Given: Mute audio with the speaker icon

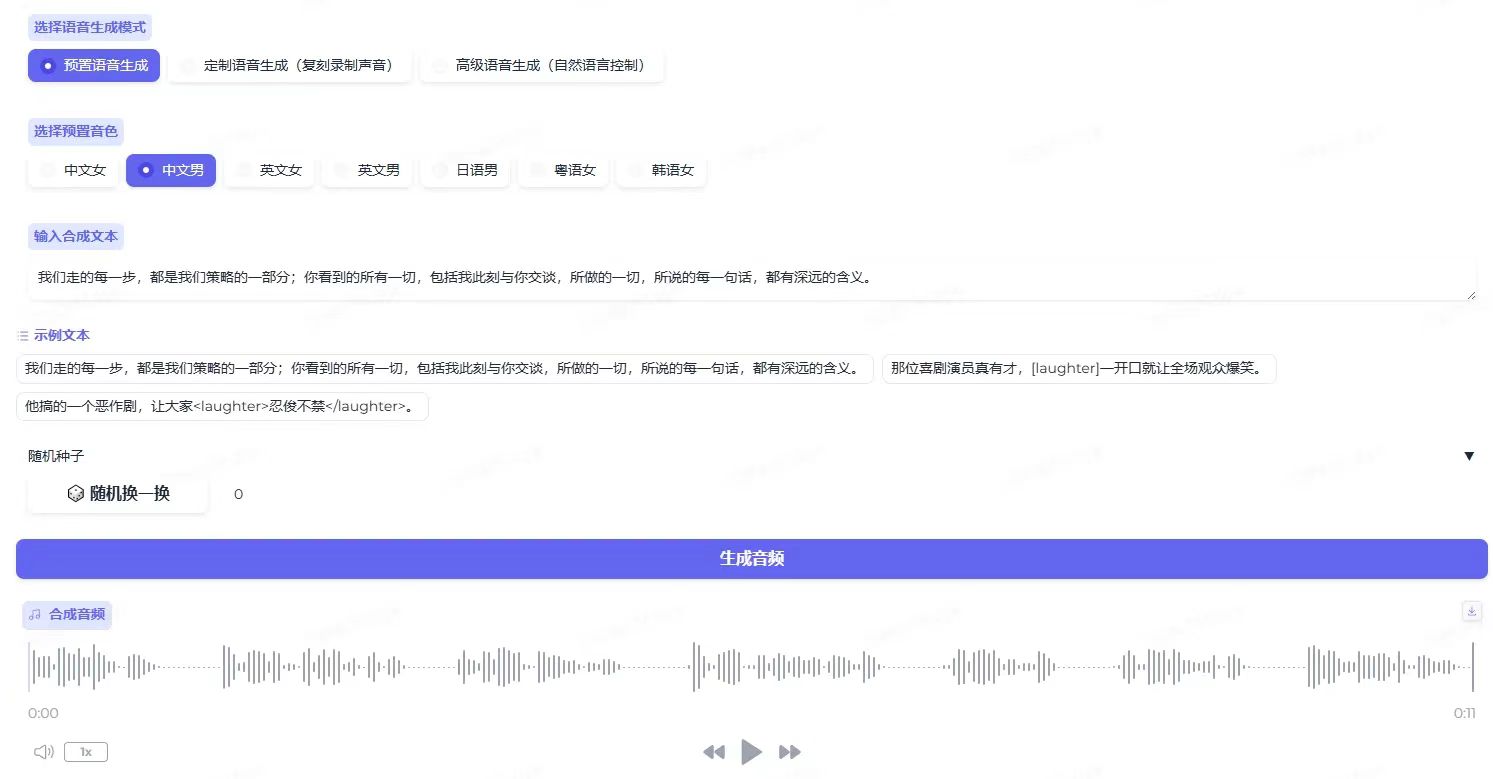Looking at the screenshot, I should tap(43, 752).
